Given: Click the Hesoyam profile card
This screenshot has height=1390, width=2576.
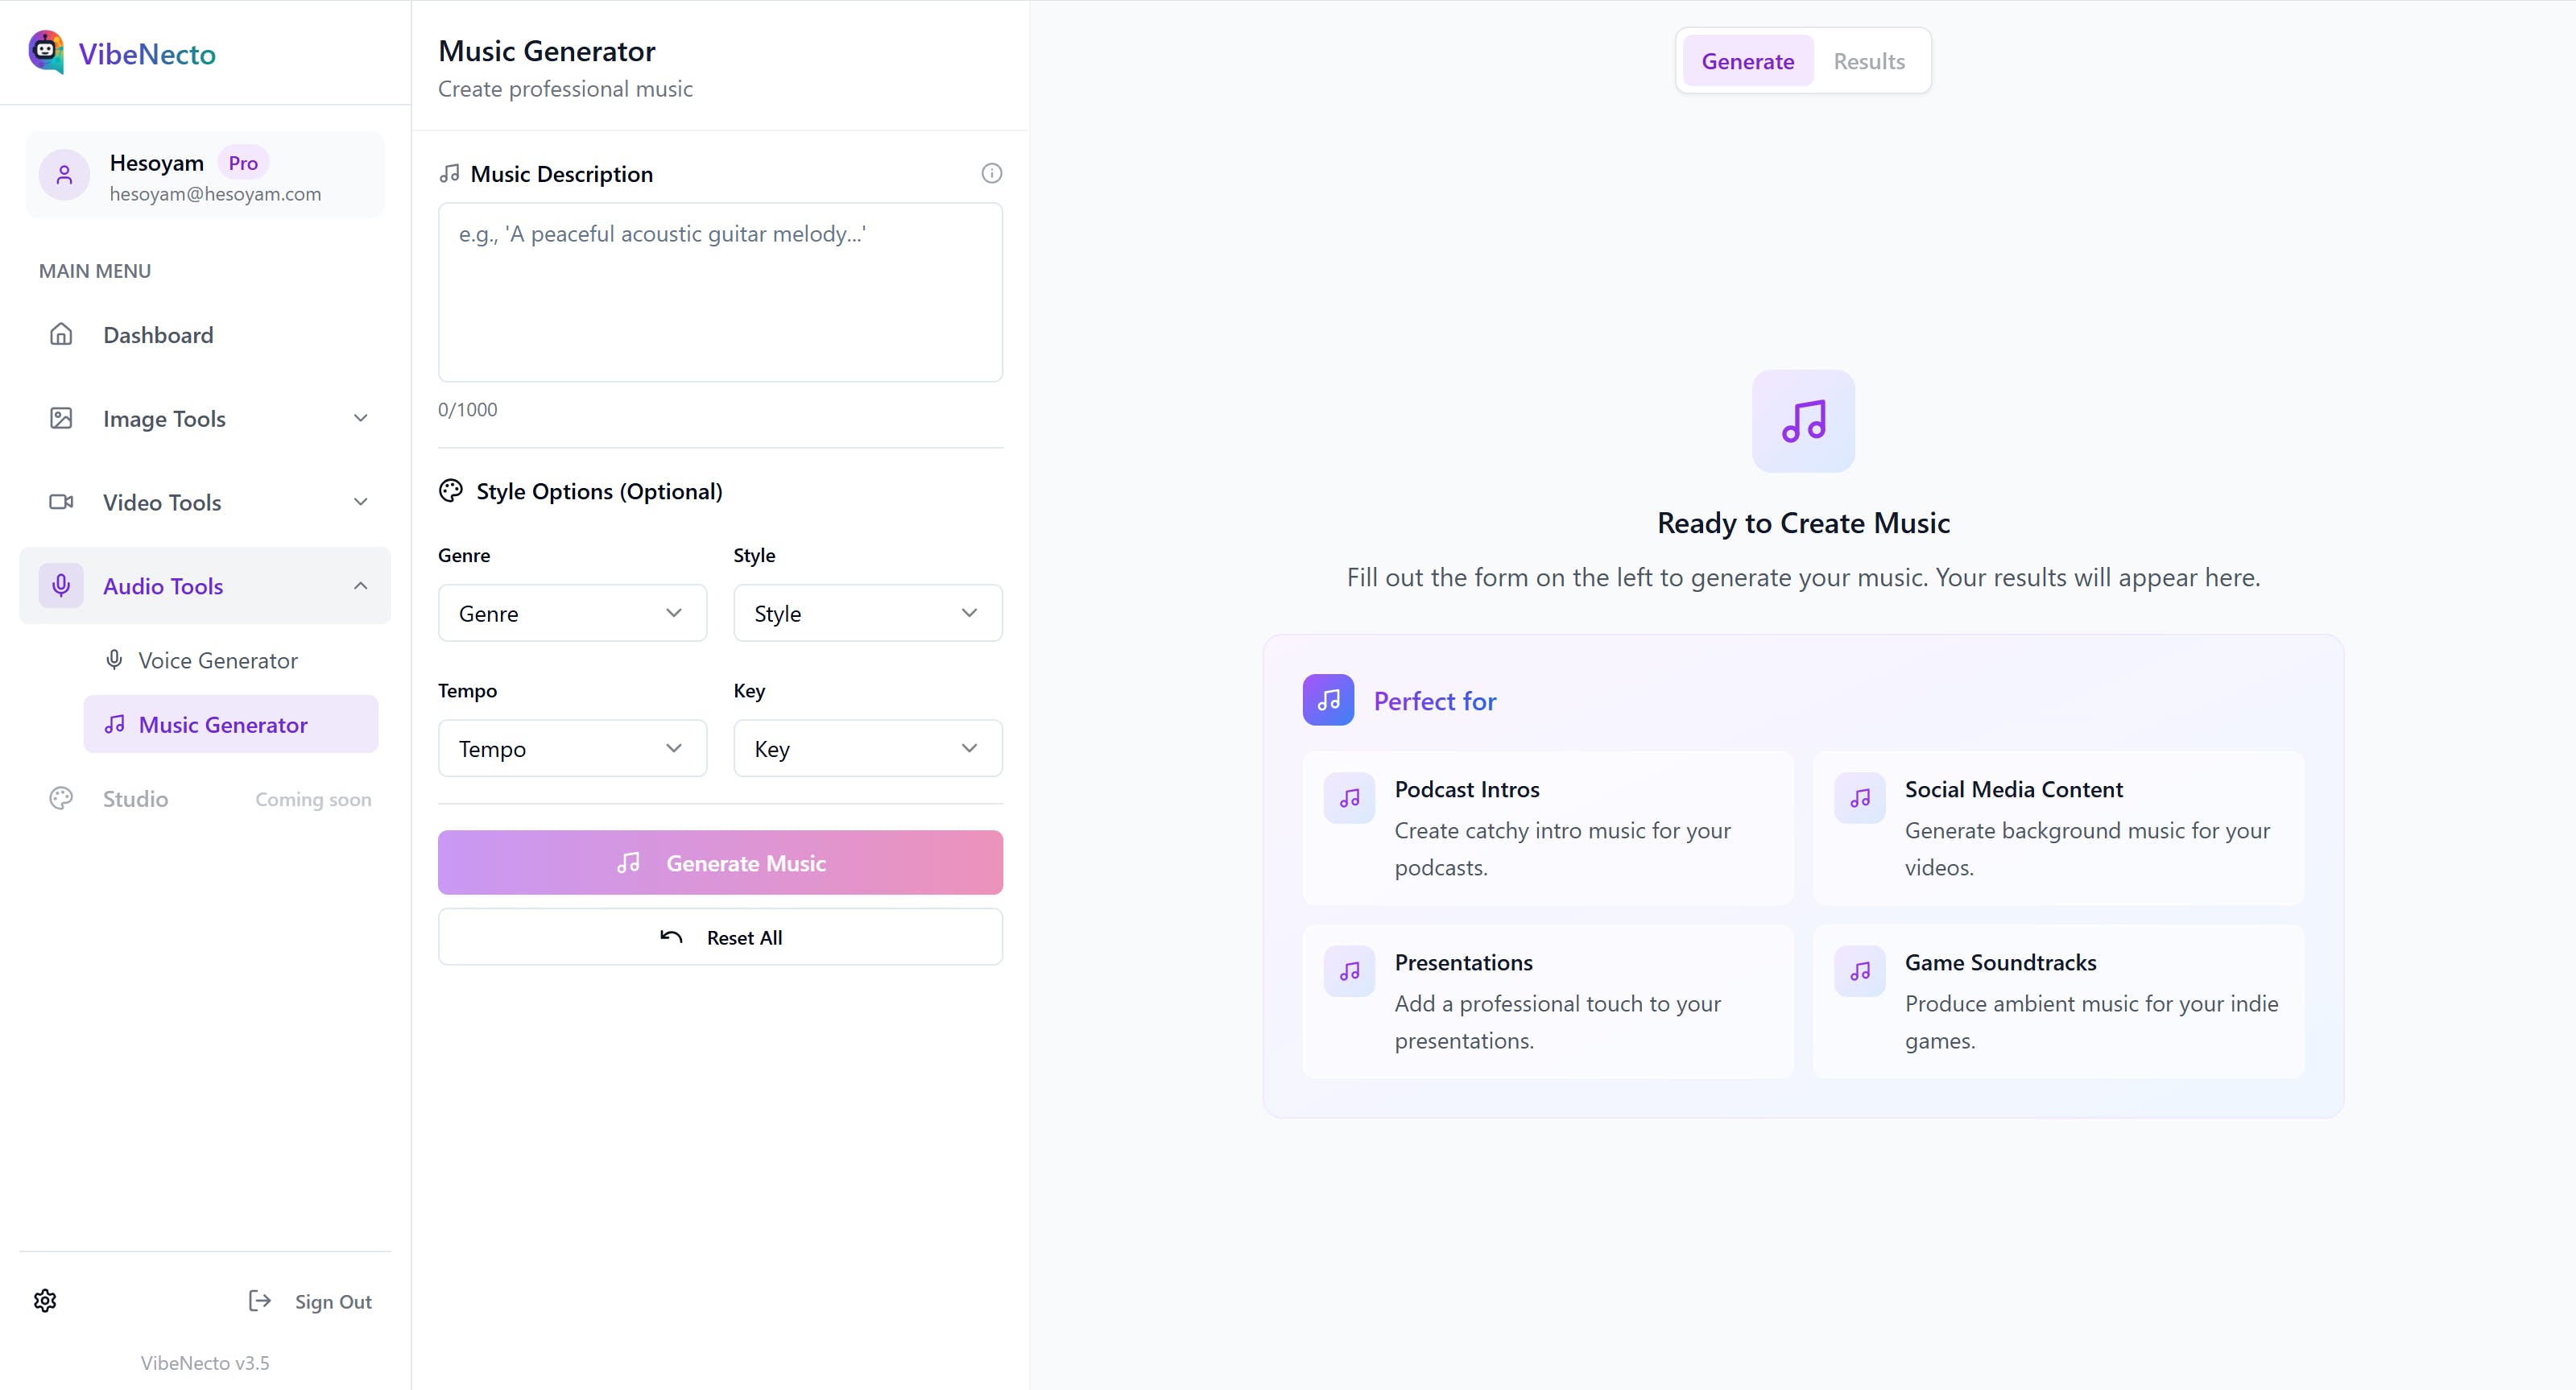Looking at the screenshot, I should (x=205, y=175).
